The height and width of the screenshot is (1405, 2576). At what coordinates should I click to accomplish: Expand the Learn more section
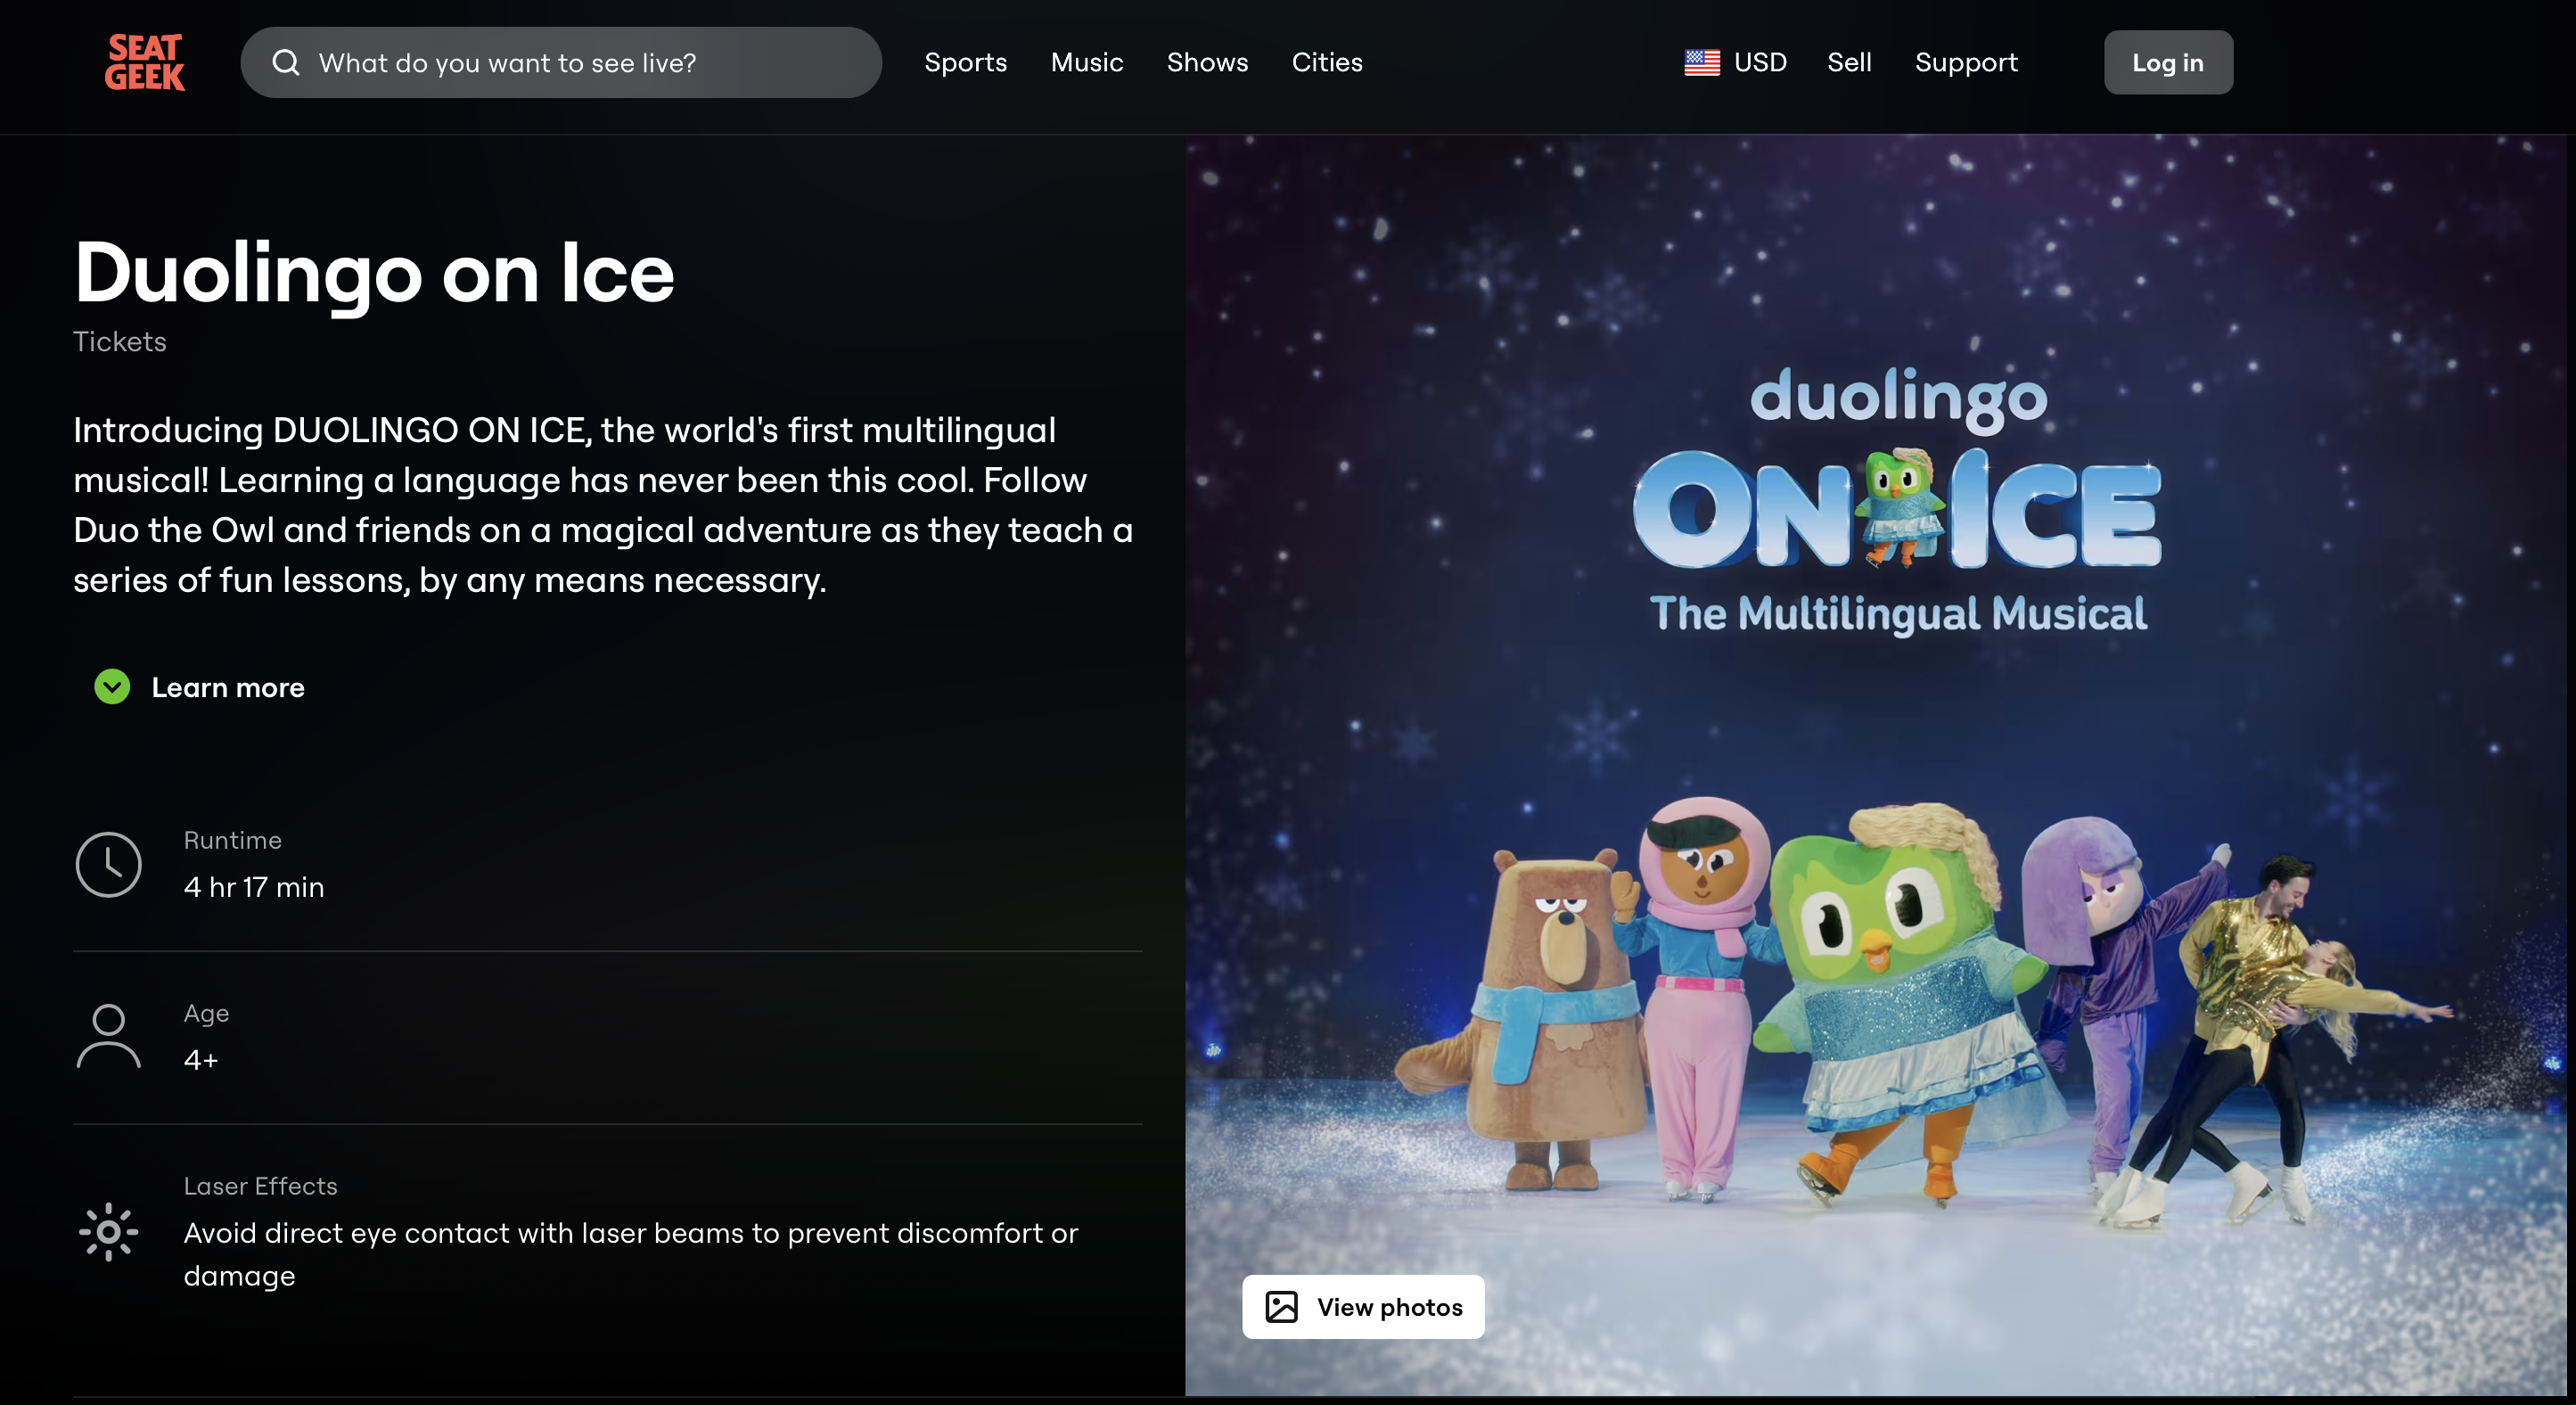(x=228, y=687)
